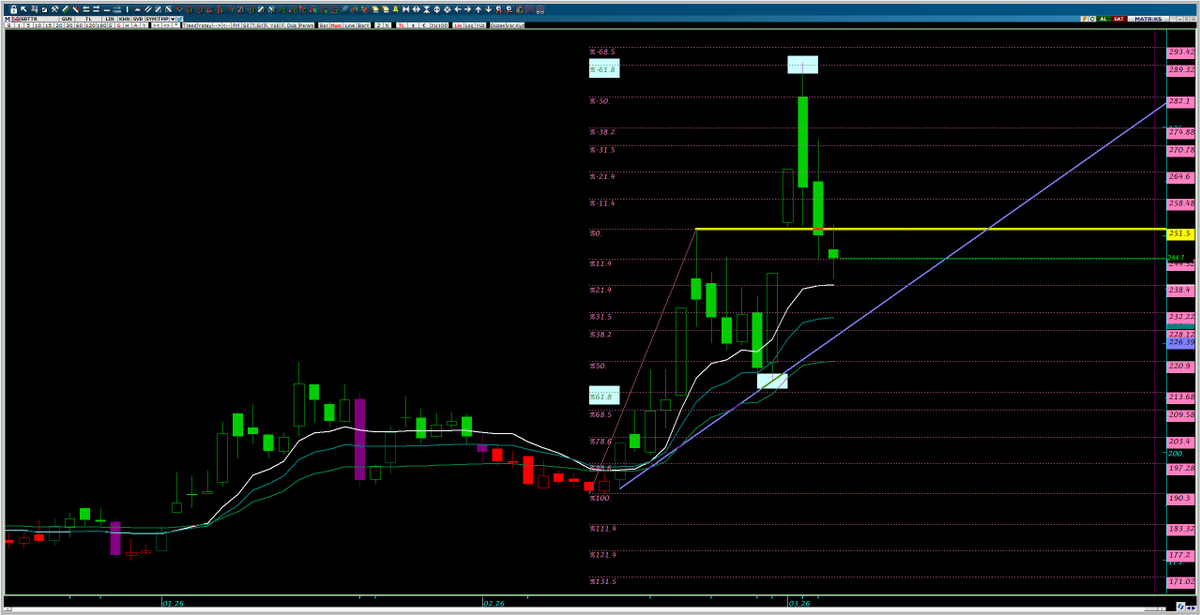Choose the 60 minute period button

pyautogui.click(x=79, y=25)
